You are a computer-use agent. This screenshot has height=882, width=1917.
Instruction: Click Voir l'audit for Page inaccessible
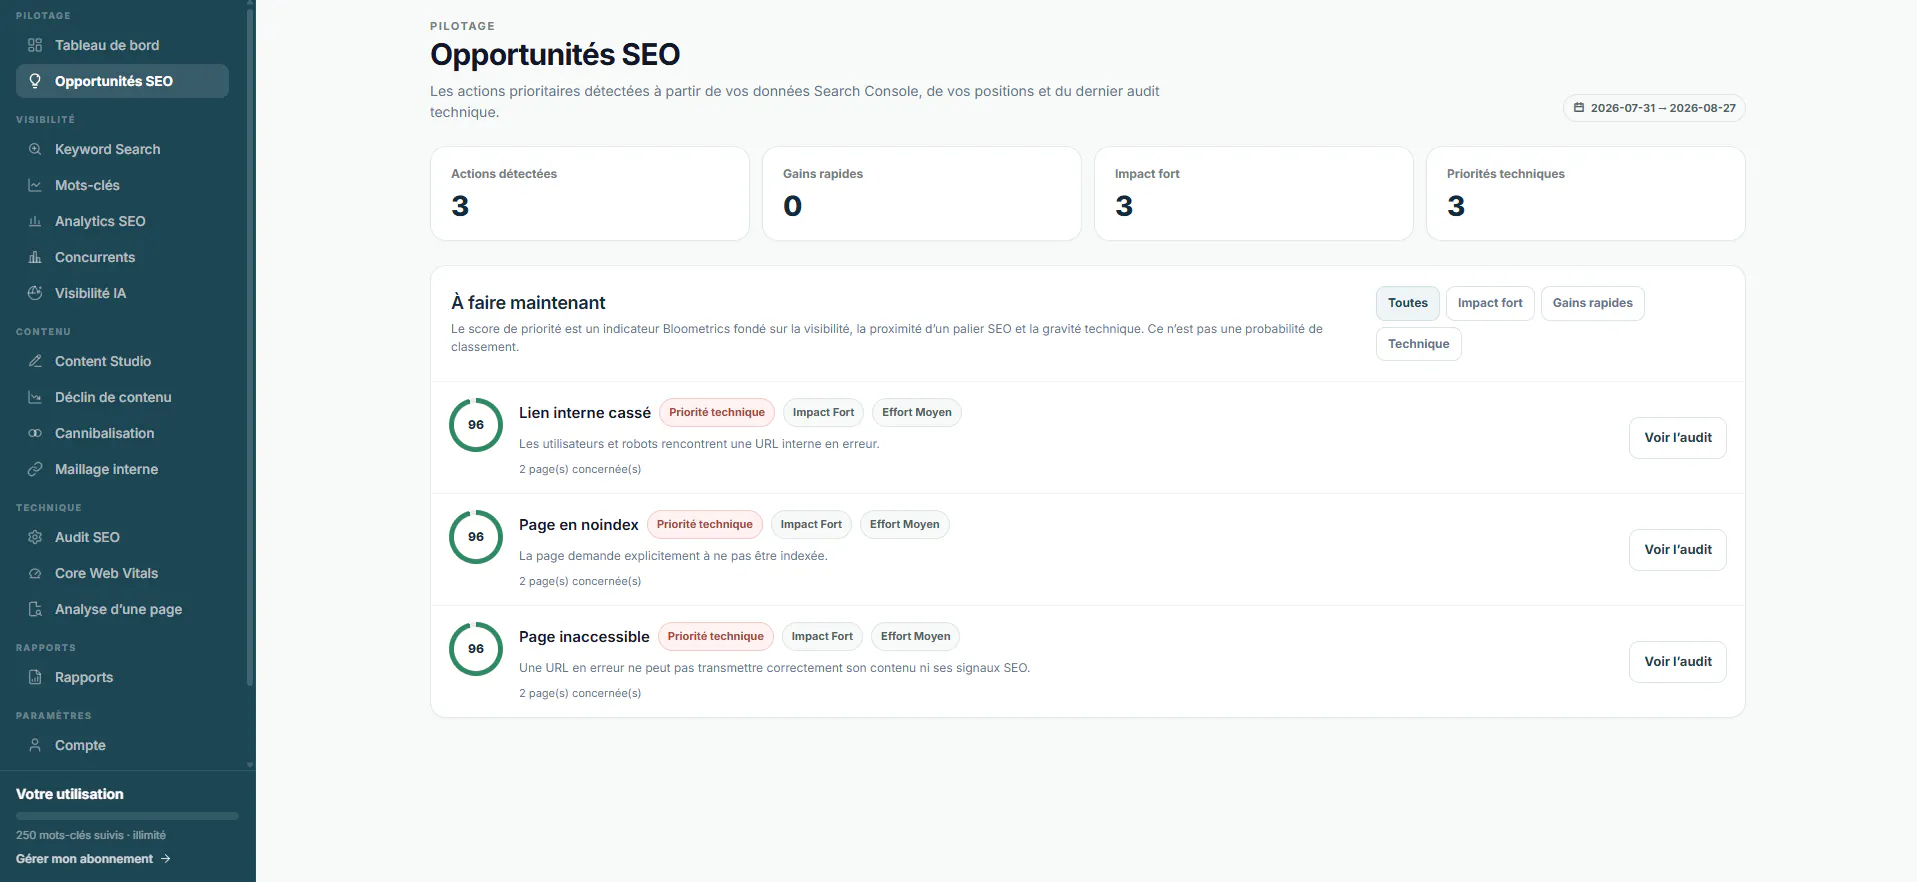pos(1678,662)
